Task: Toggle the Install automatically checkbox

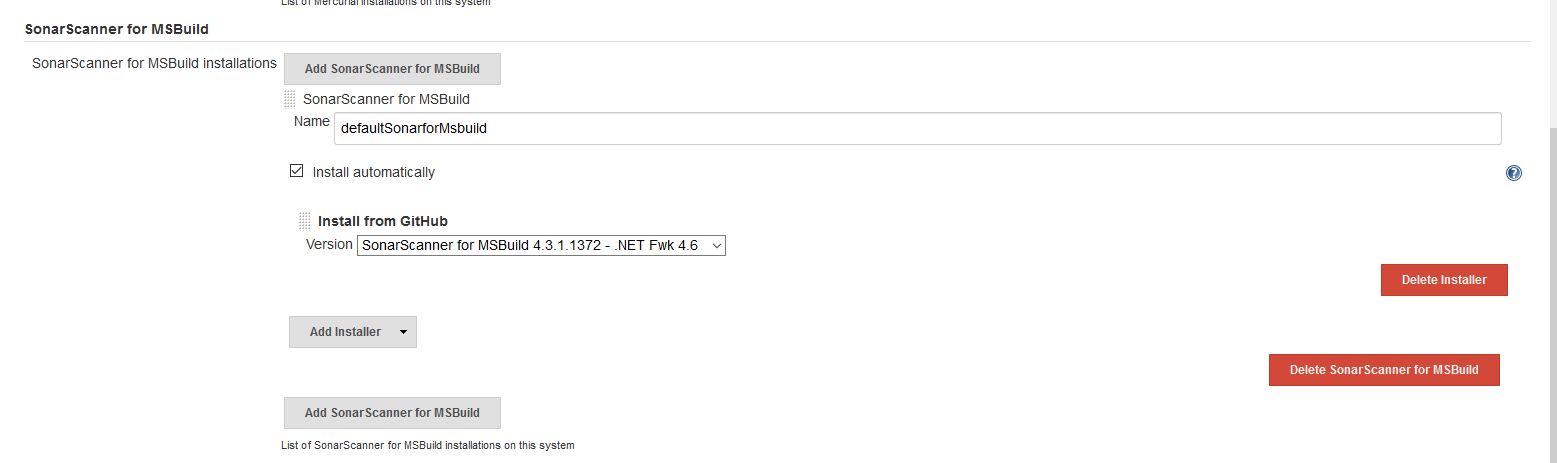Action: [296, 171]
